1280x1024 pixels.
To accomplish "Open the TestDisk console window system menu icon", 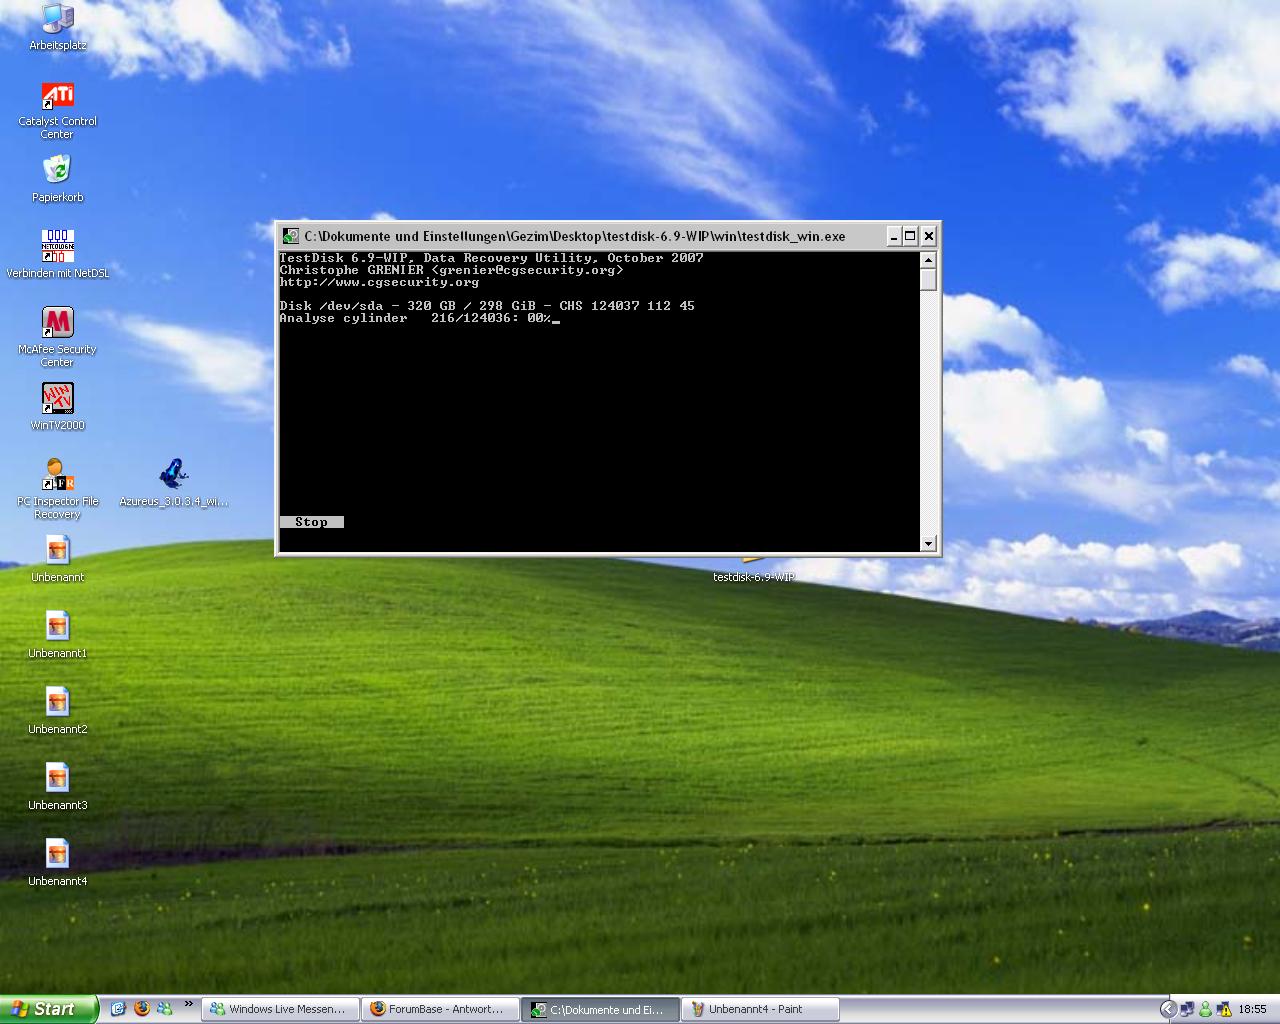I will coord(290,236).
